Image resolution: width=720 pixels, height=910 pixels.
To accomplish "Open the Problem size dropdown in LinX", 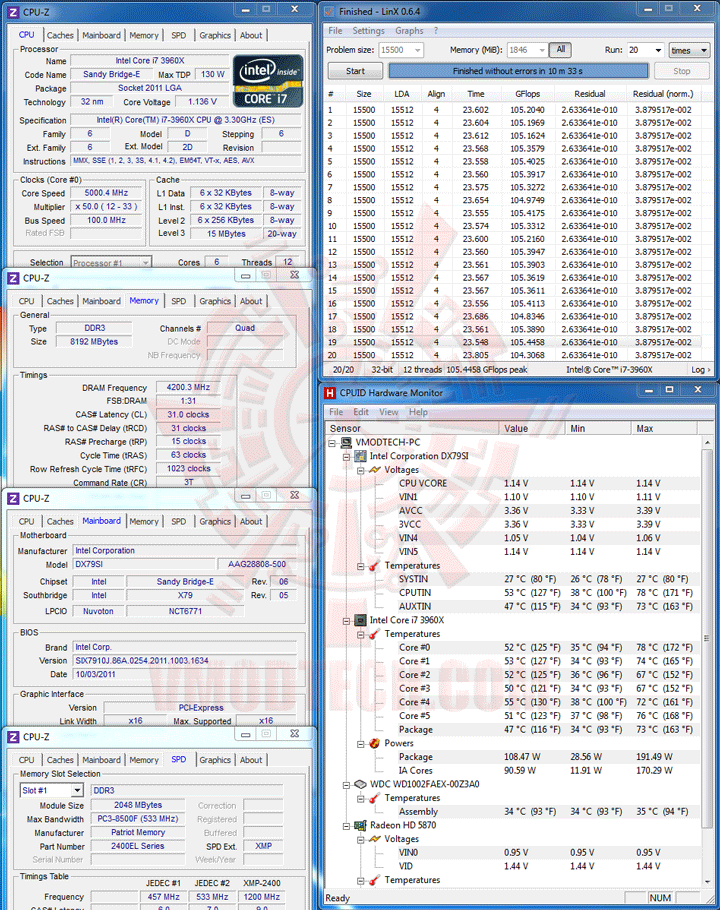I will 417,50.
